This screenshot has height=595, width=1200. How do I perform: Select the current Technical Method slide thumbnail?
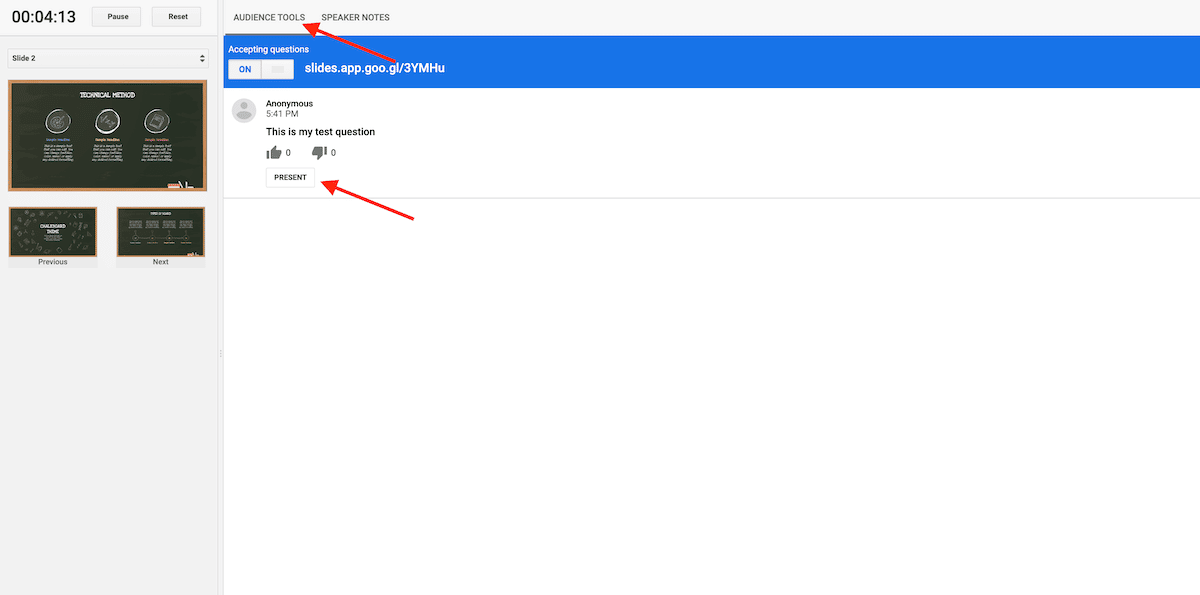pyautogui.click(x=108, y=135)
